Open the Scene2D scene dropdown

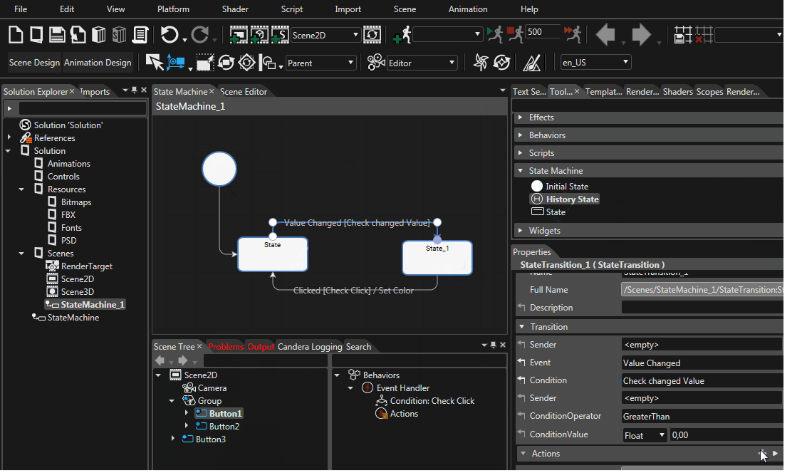pyautogui.click(x=356, y=35)
